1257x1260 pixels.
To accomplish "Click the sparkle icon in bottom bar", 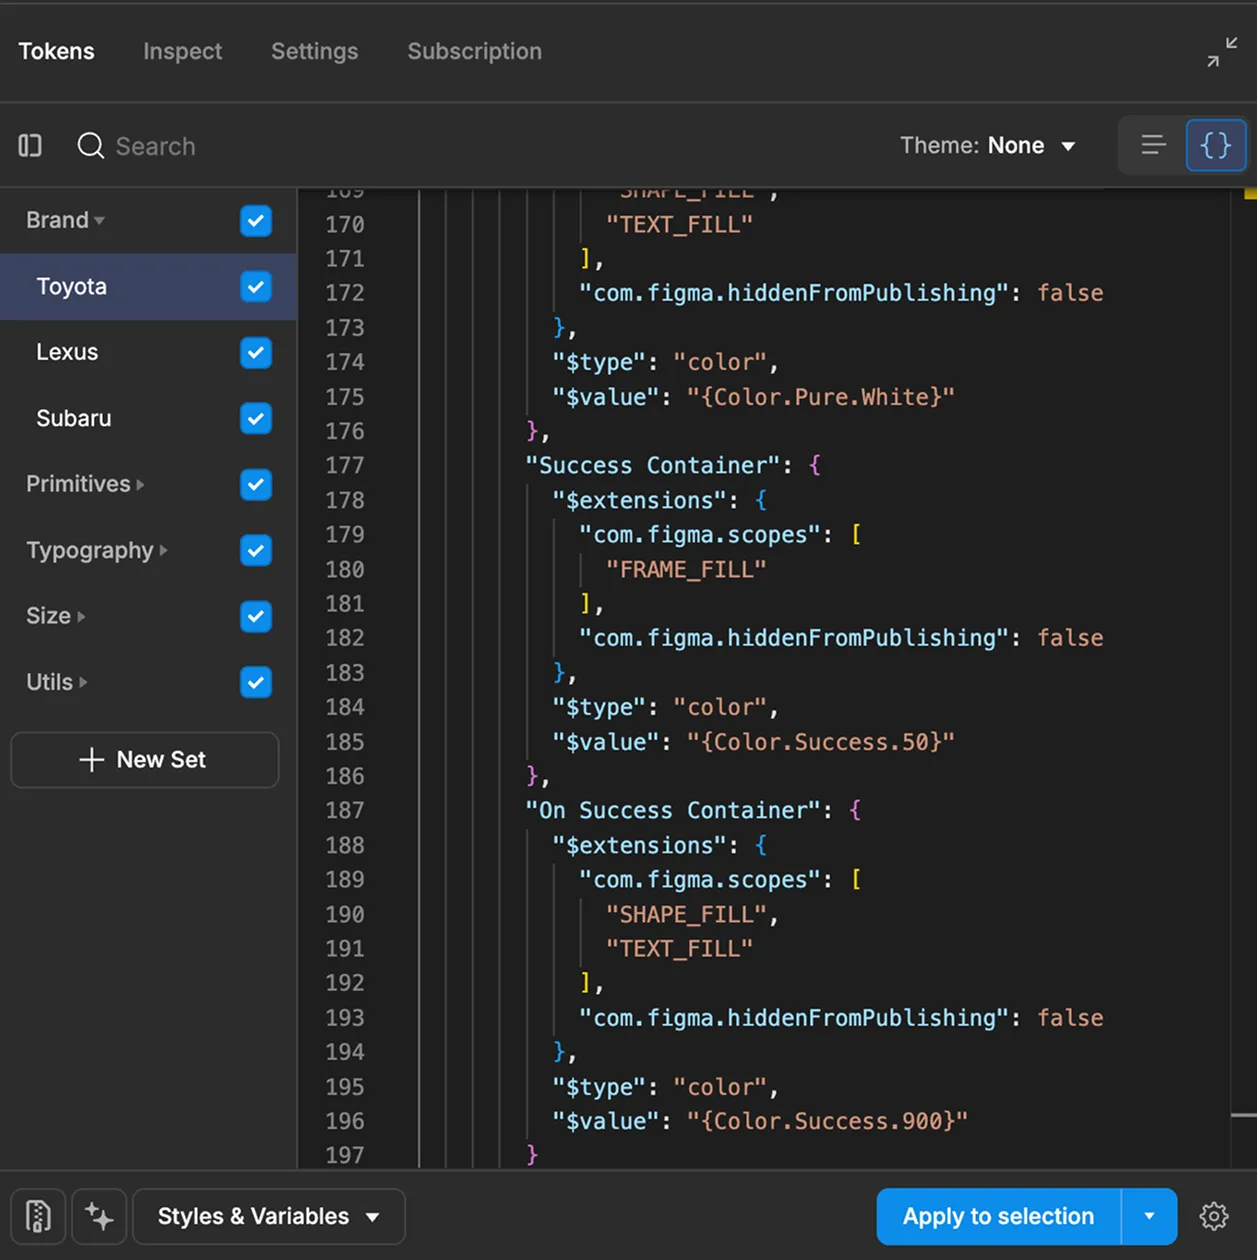I will click(99, 1216).
